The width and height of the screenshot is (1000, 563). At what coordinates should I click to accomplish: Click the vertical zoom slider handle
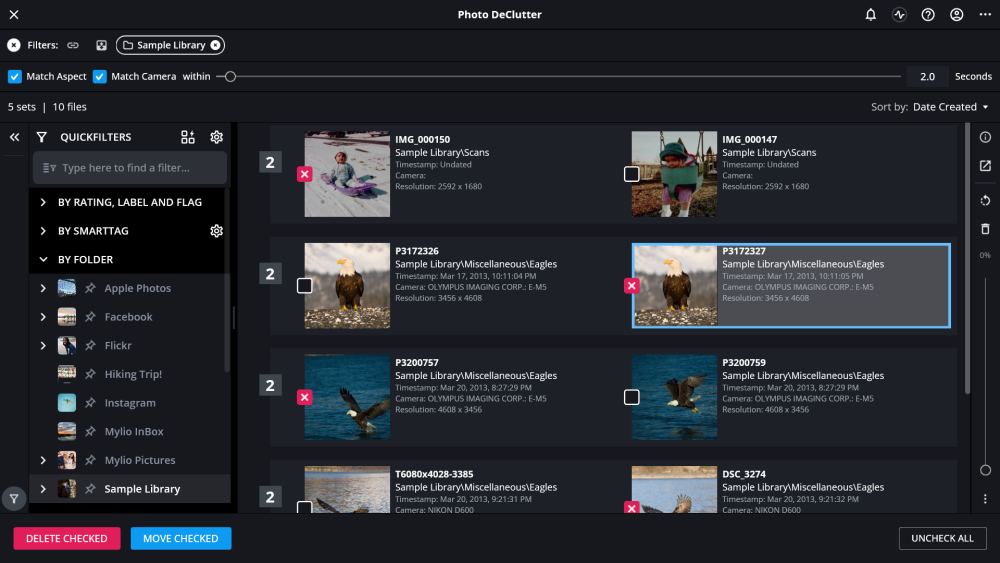pyautogui.click(x=985, y=471)
